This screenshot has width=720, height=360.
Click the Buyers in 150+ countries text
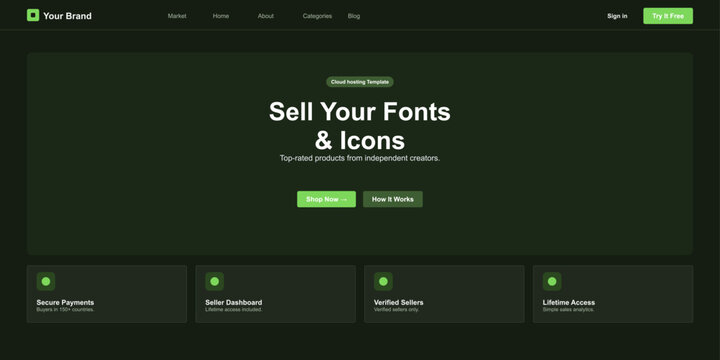(65, 309)
